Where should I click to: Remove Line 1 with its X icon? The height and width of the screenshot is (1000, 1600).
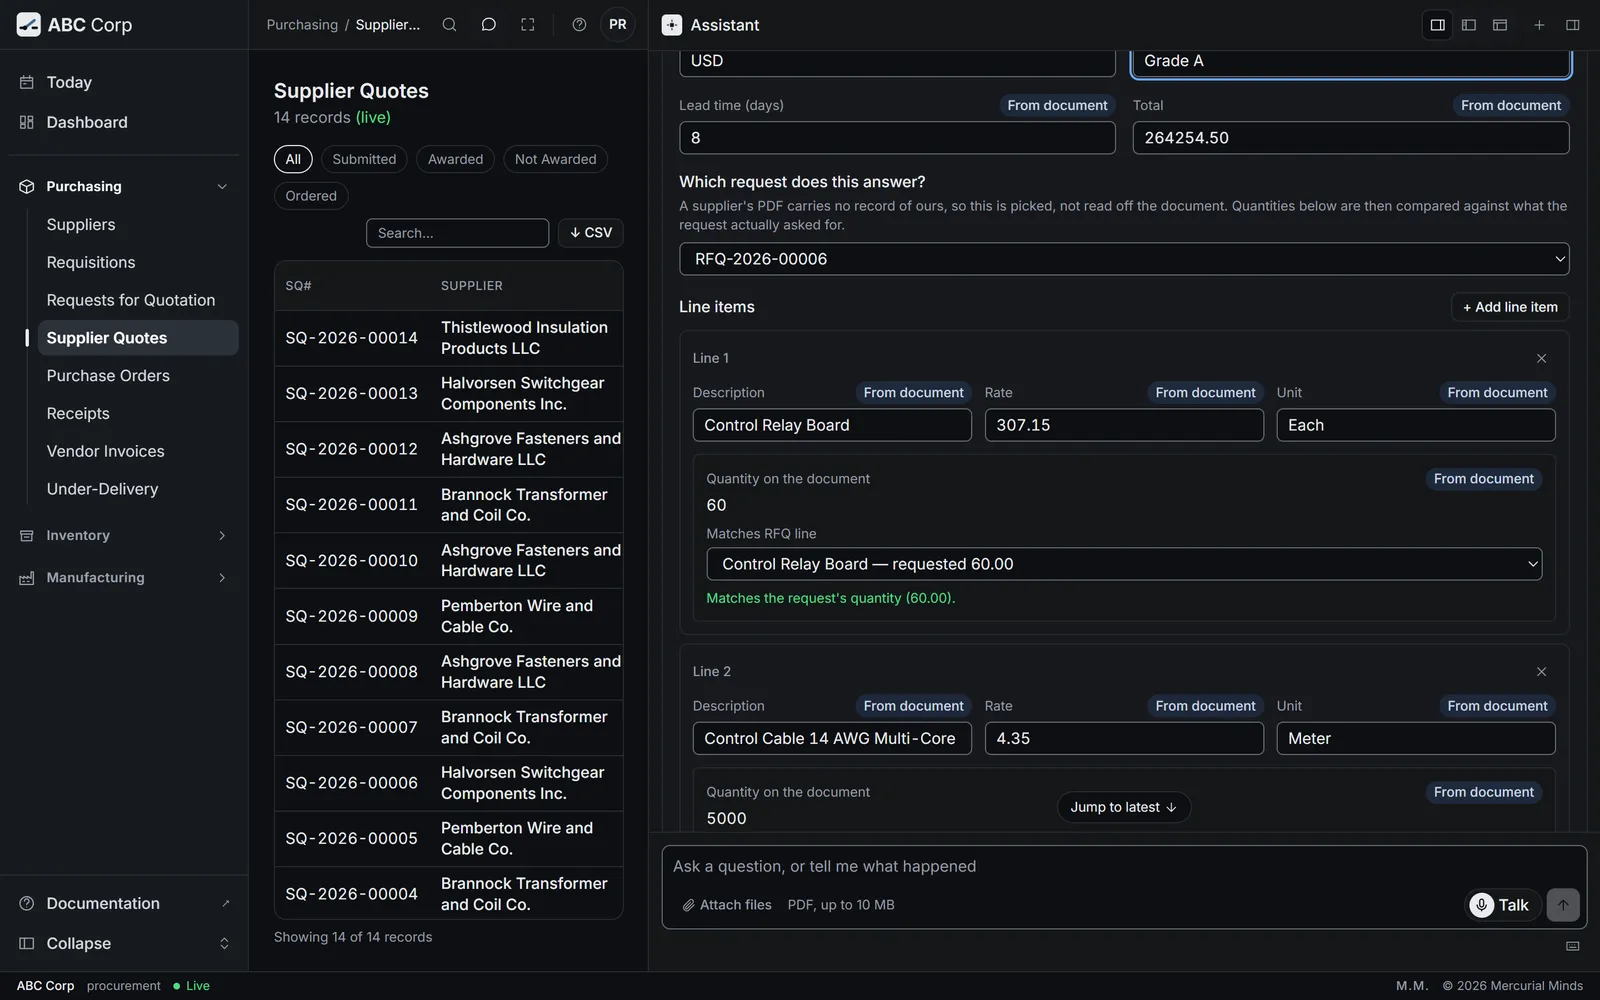pos(1542,358)
